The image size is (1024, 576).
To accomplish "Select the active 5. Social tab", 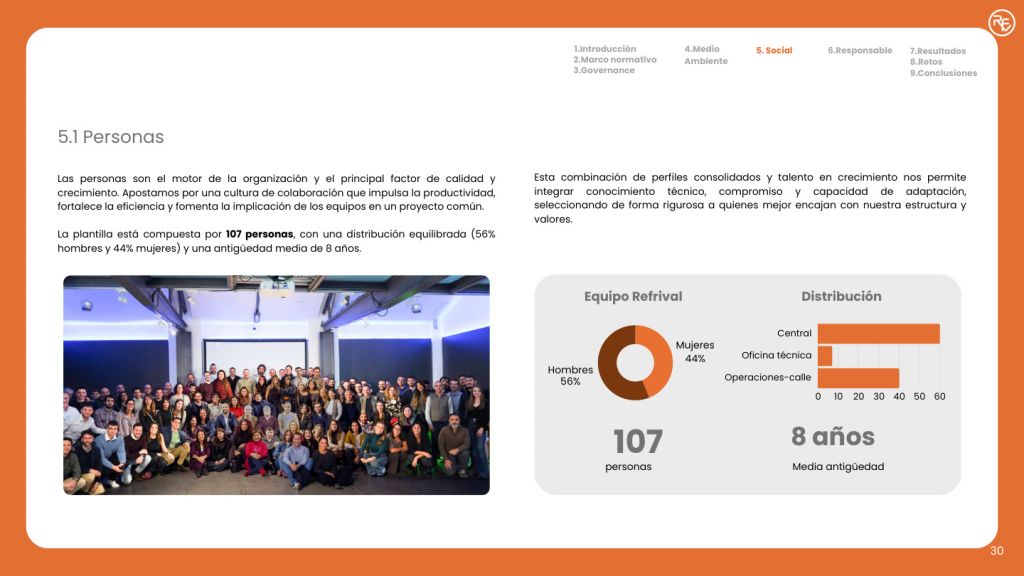I will coord(774,50).
